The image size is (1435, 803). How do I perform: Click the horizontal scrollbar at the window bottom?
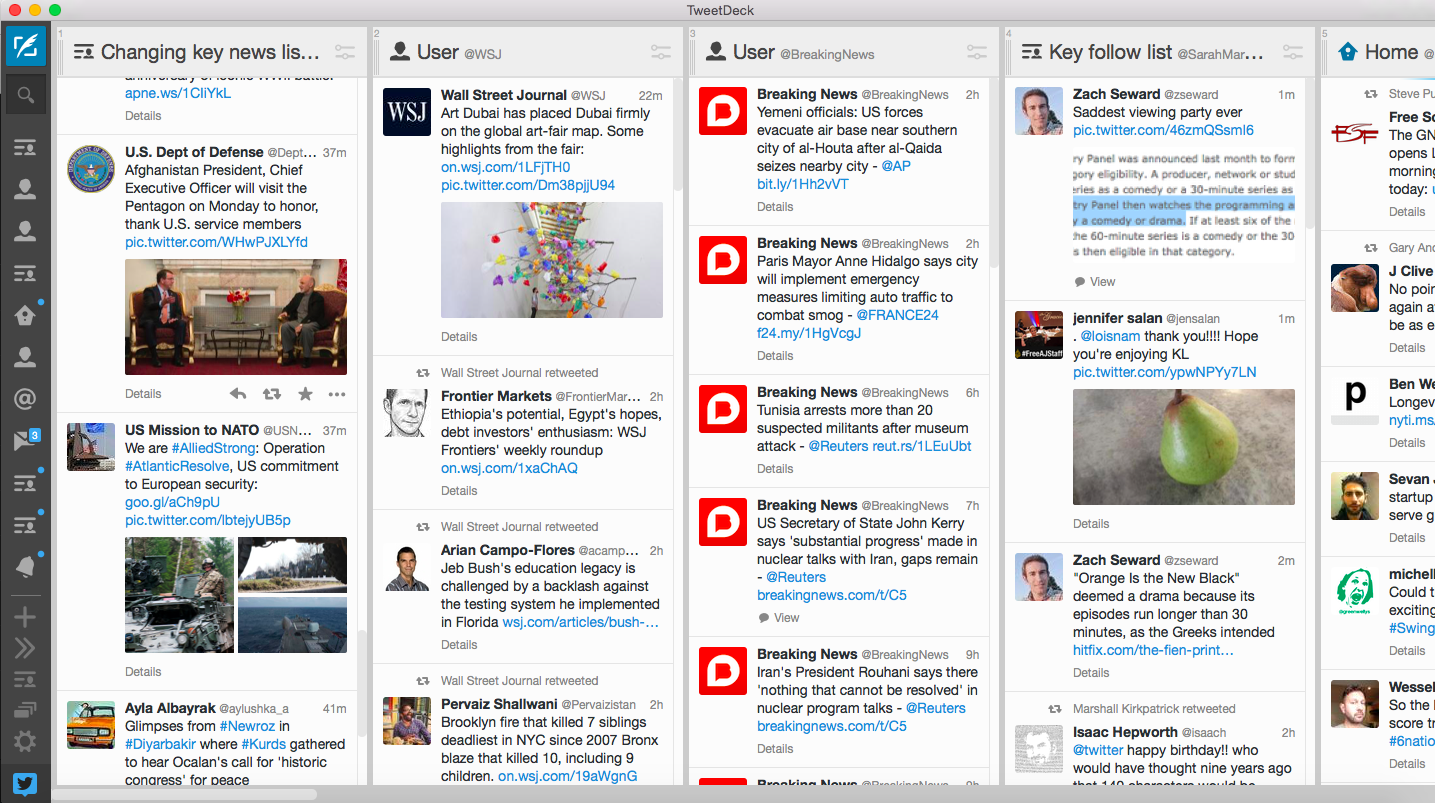click(x=185, y=795)
